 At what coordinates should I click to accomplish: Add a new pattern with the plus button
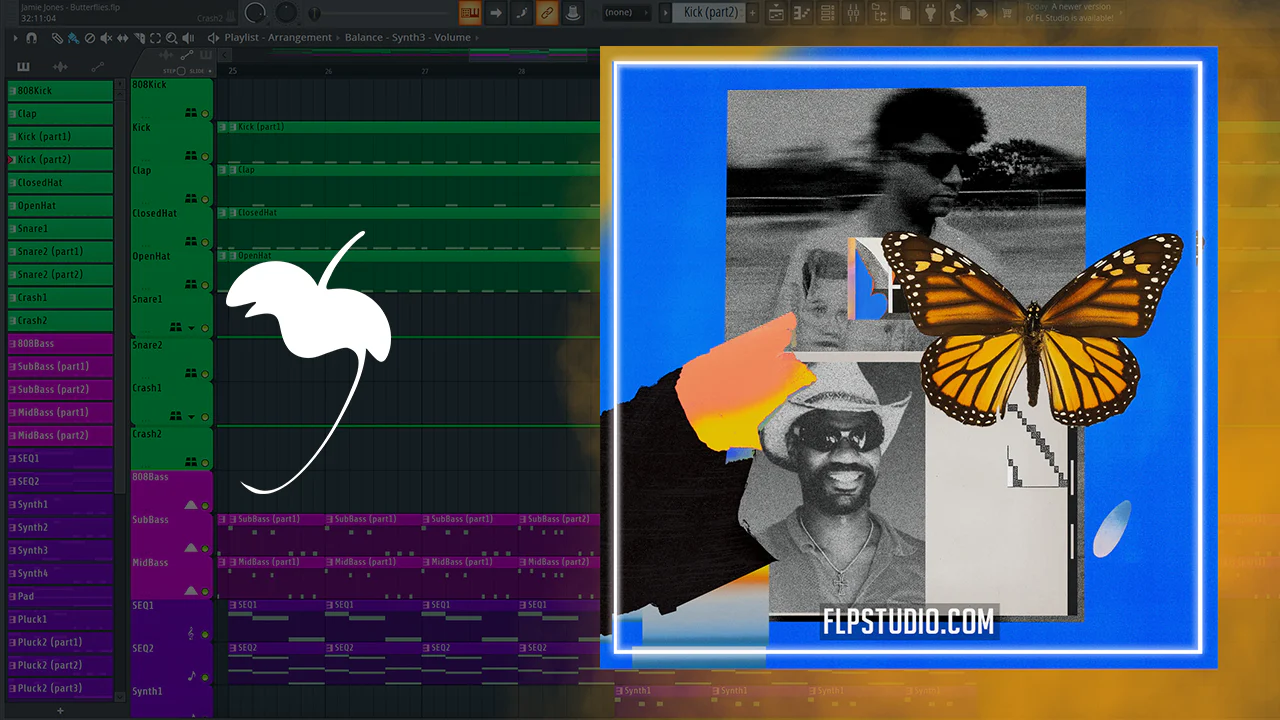tap(753, 13)
